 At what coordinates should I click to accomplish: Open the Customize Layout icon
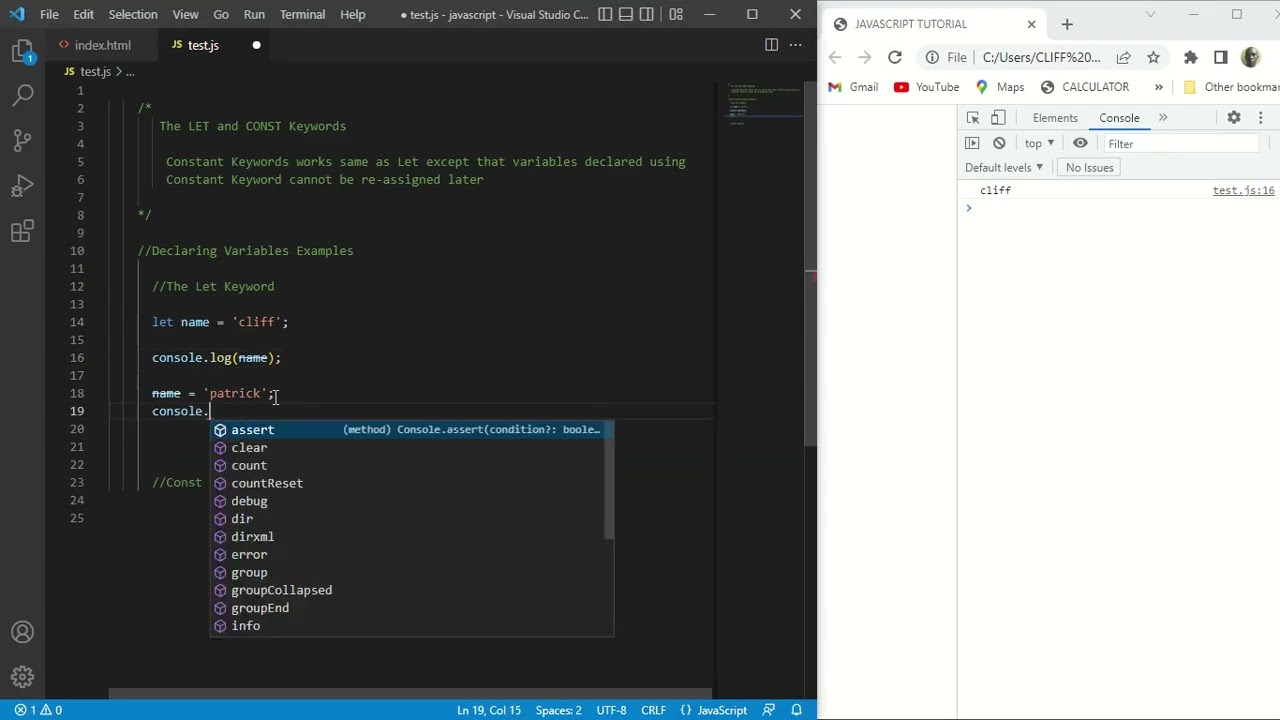(x=676, y=15)
